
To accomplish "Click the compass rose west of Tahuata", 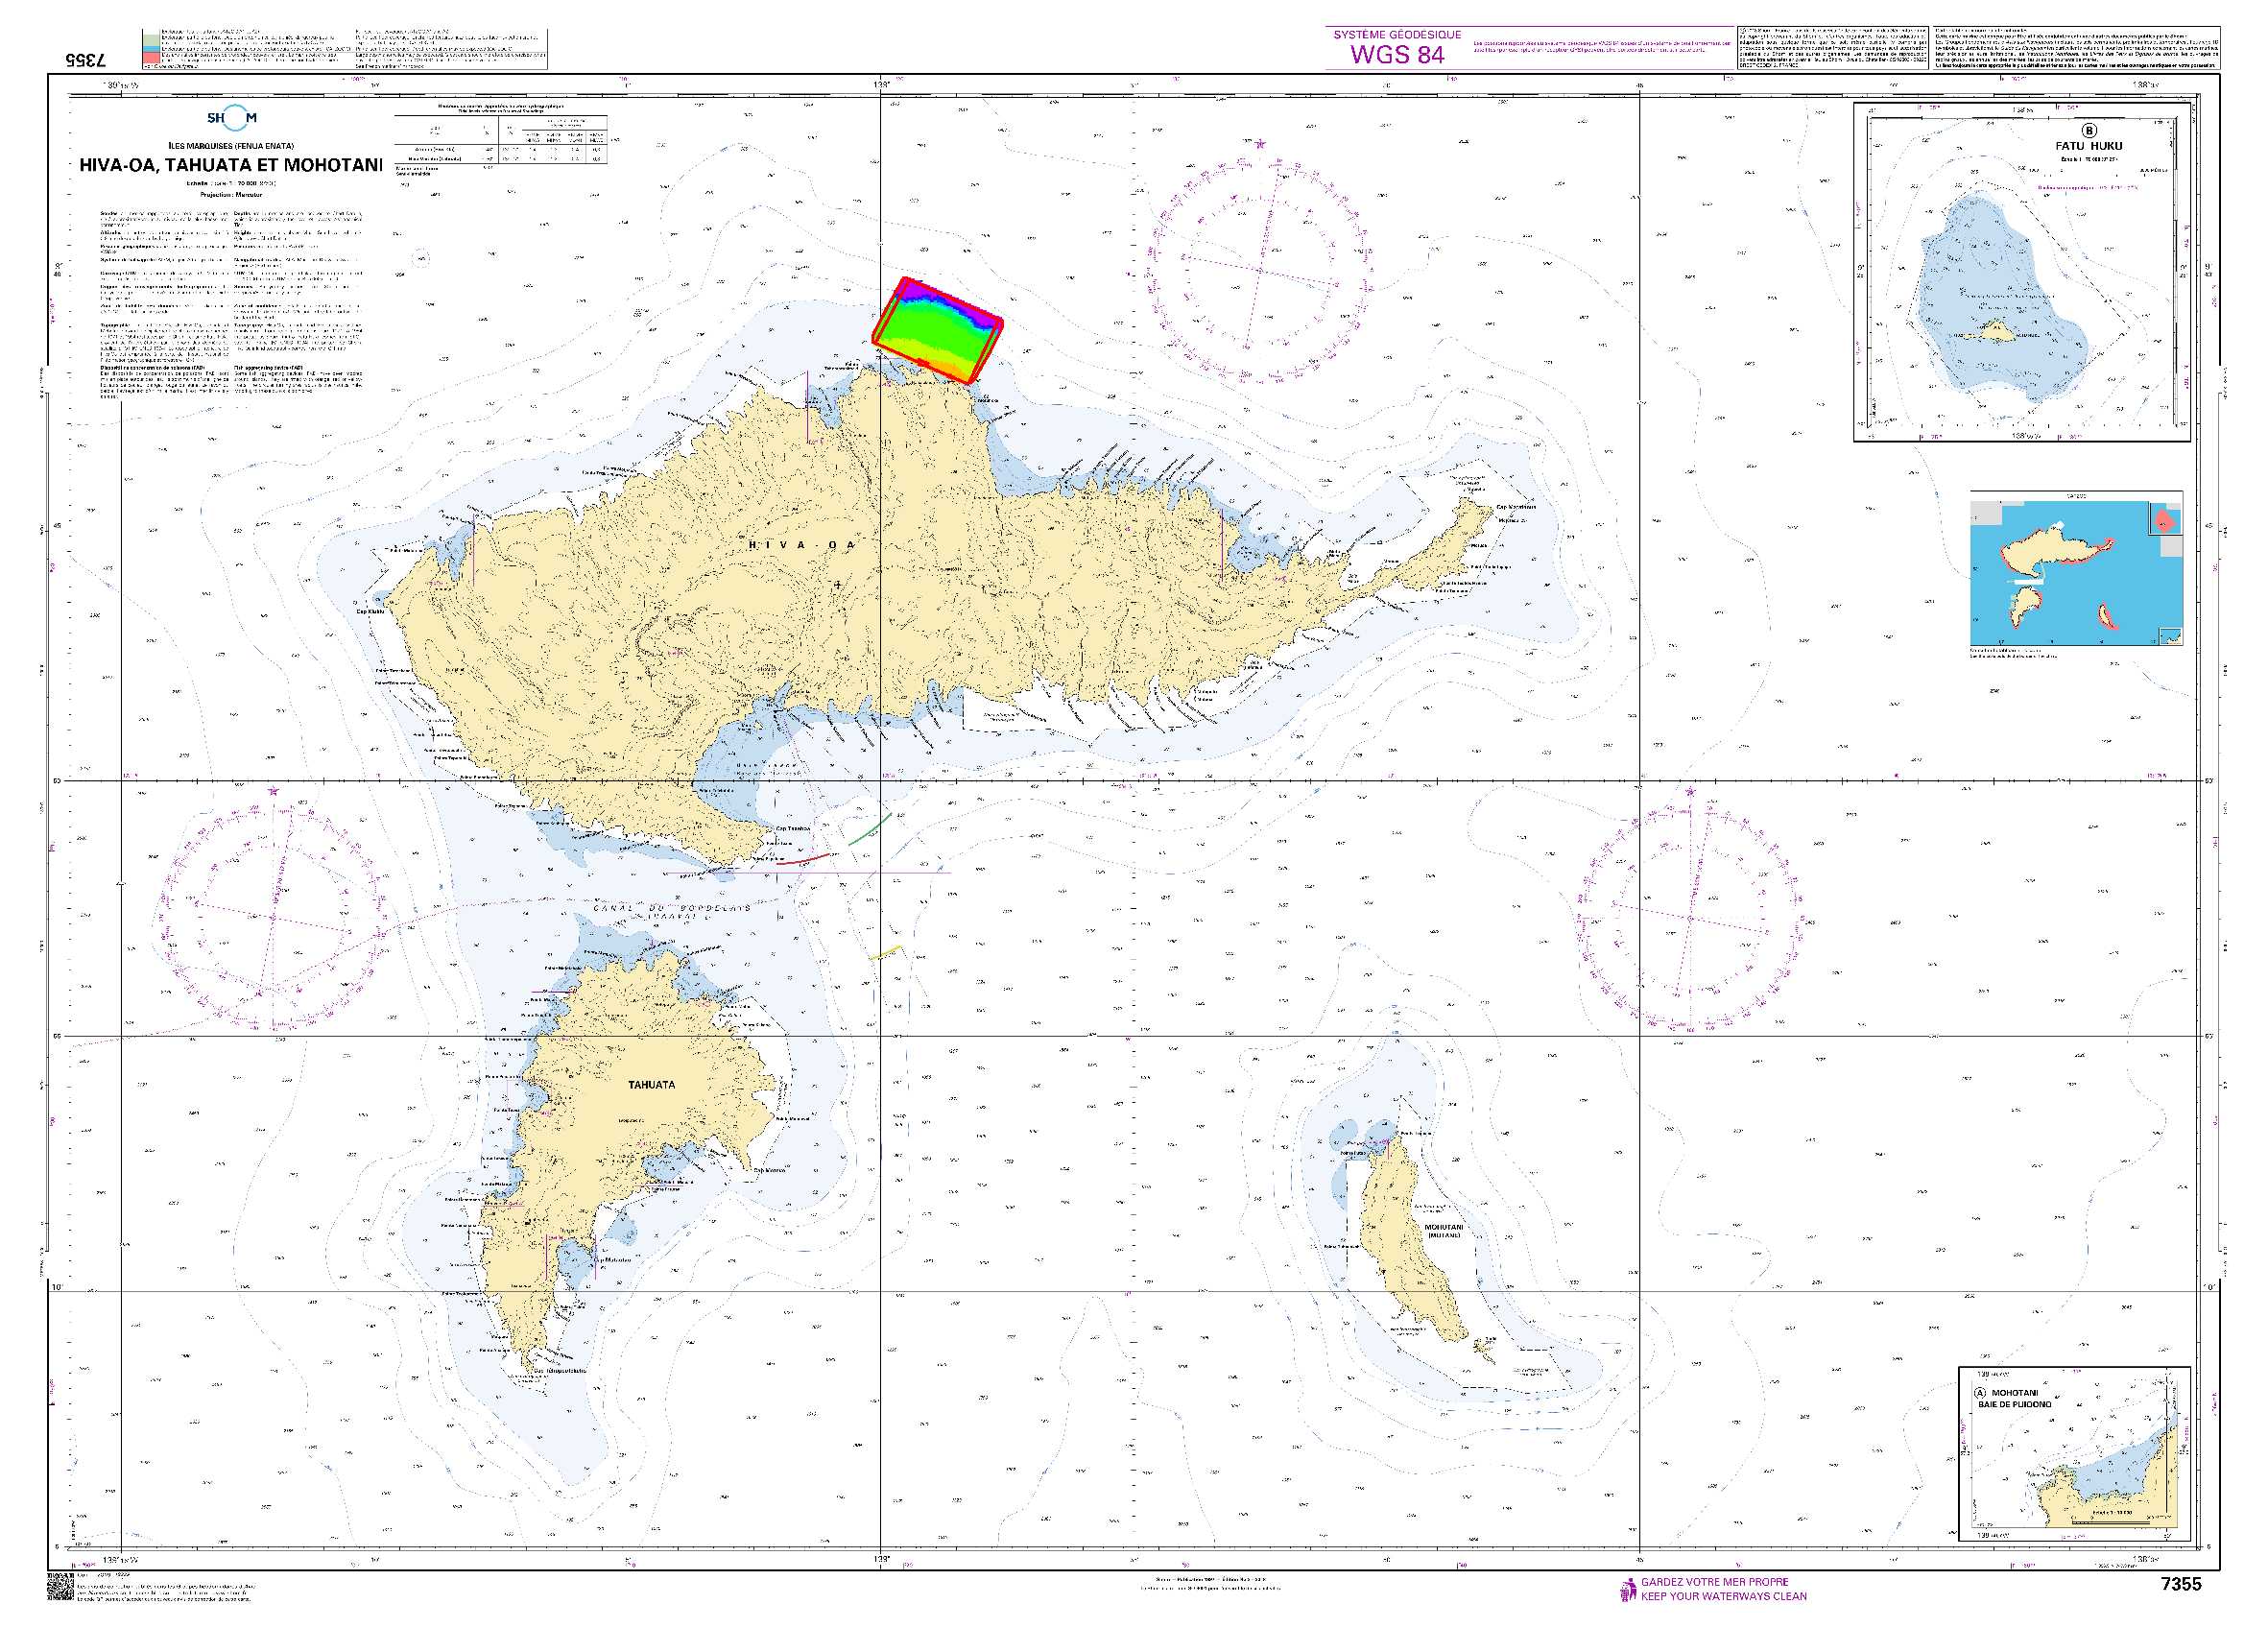I will [272, 916].
